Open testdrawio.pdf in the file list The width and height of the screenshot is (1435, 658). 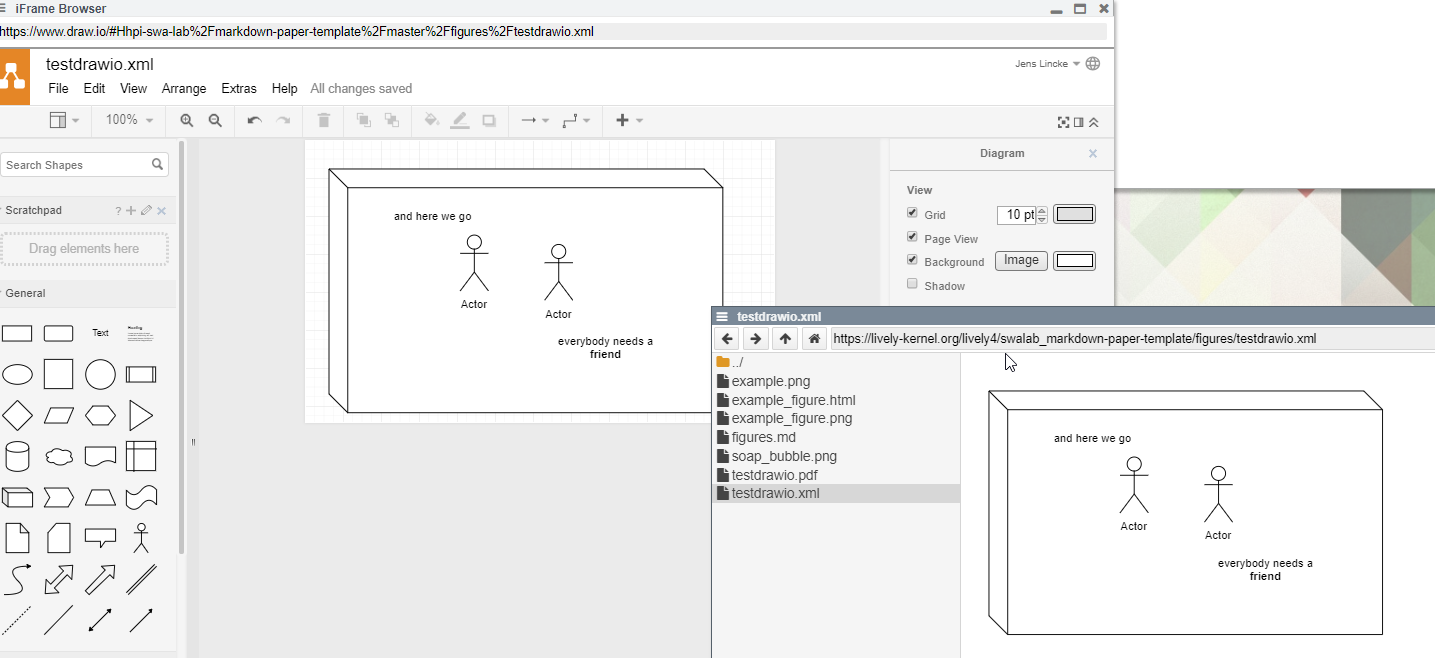[775, 475]
